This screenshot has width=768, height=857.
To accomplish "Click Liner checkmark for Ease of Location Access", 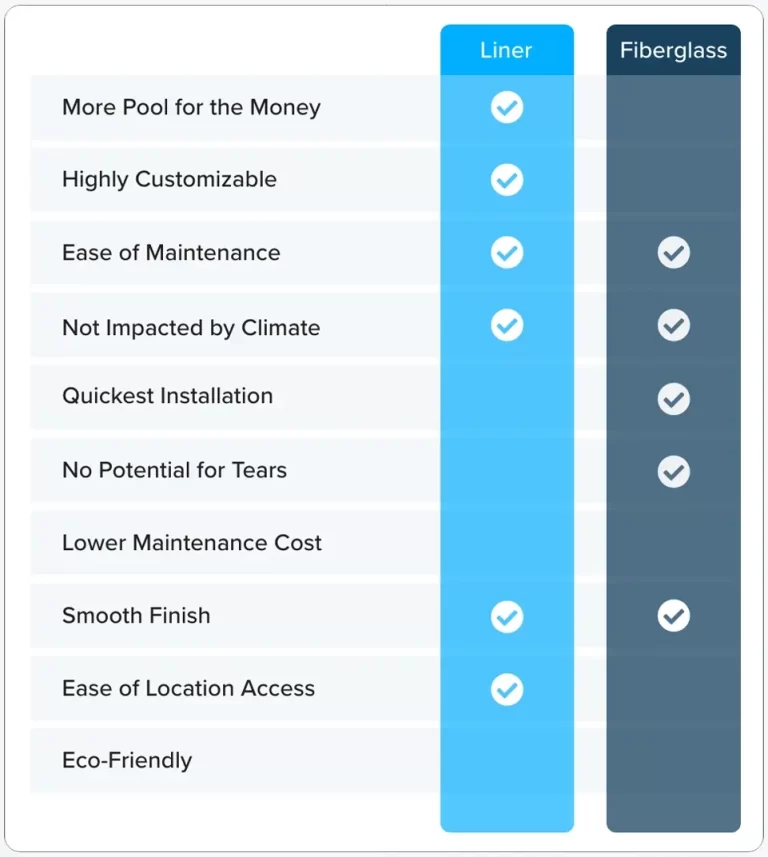I will pyautogui.click(x=507, y=689).
